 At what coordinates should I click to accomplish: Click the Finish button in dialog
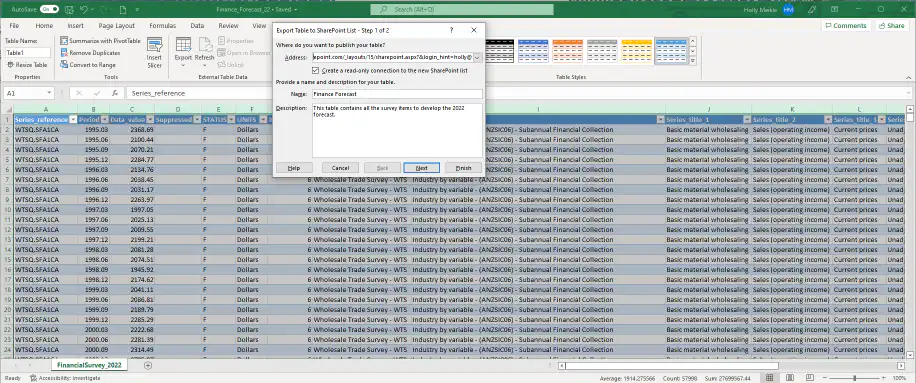coord(463,168)
